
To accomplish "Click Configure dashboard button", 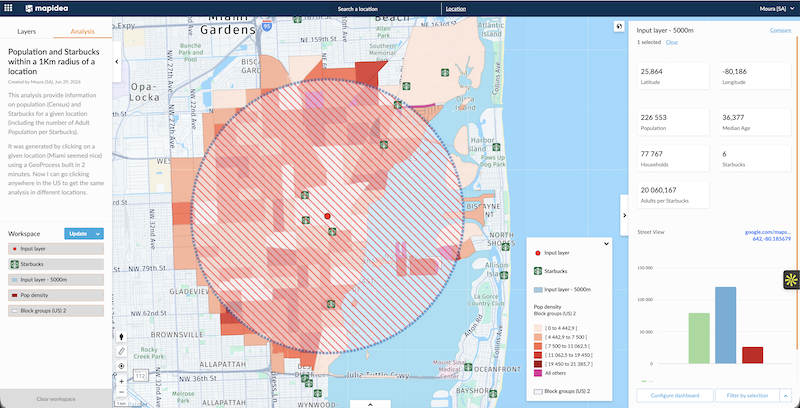I will click(674, 395).
